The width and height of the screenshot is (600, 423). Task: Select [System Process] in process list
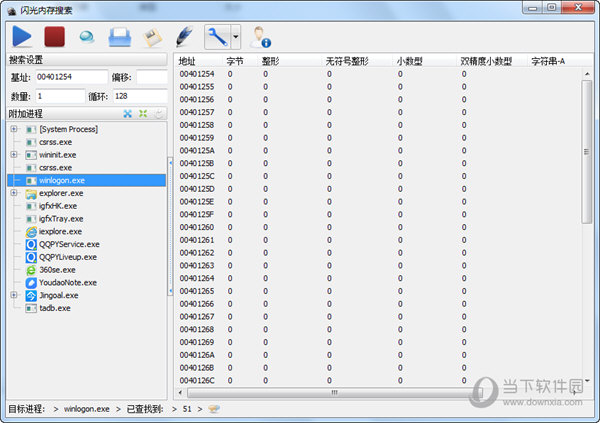point(68,129)
